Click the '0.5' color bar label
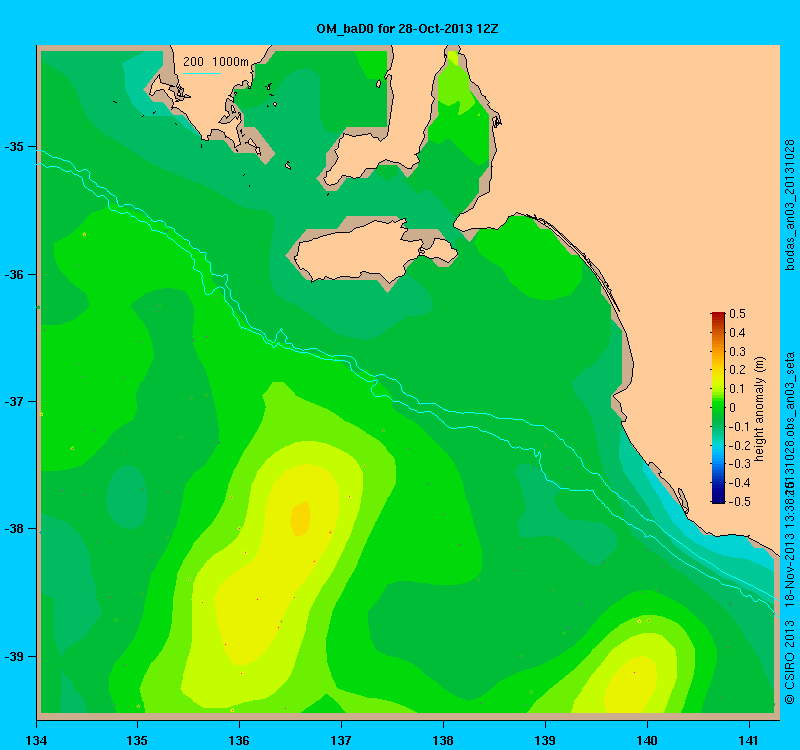Image resolution: width=800 pixels, height=750 pixels. click(x=737, y=314)
